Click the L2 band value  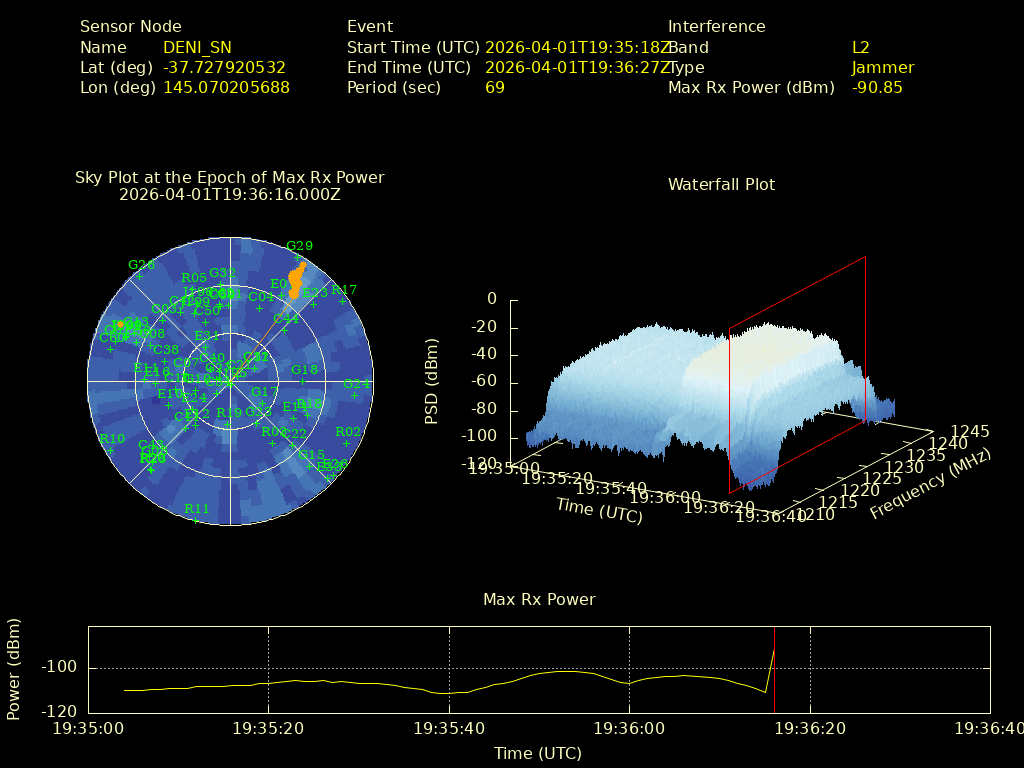[x=860, y=47]
